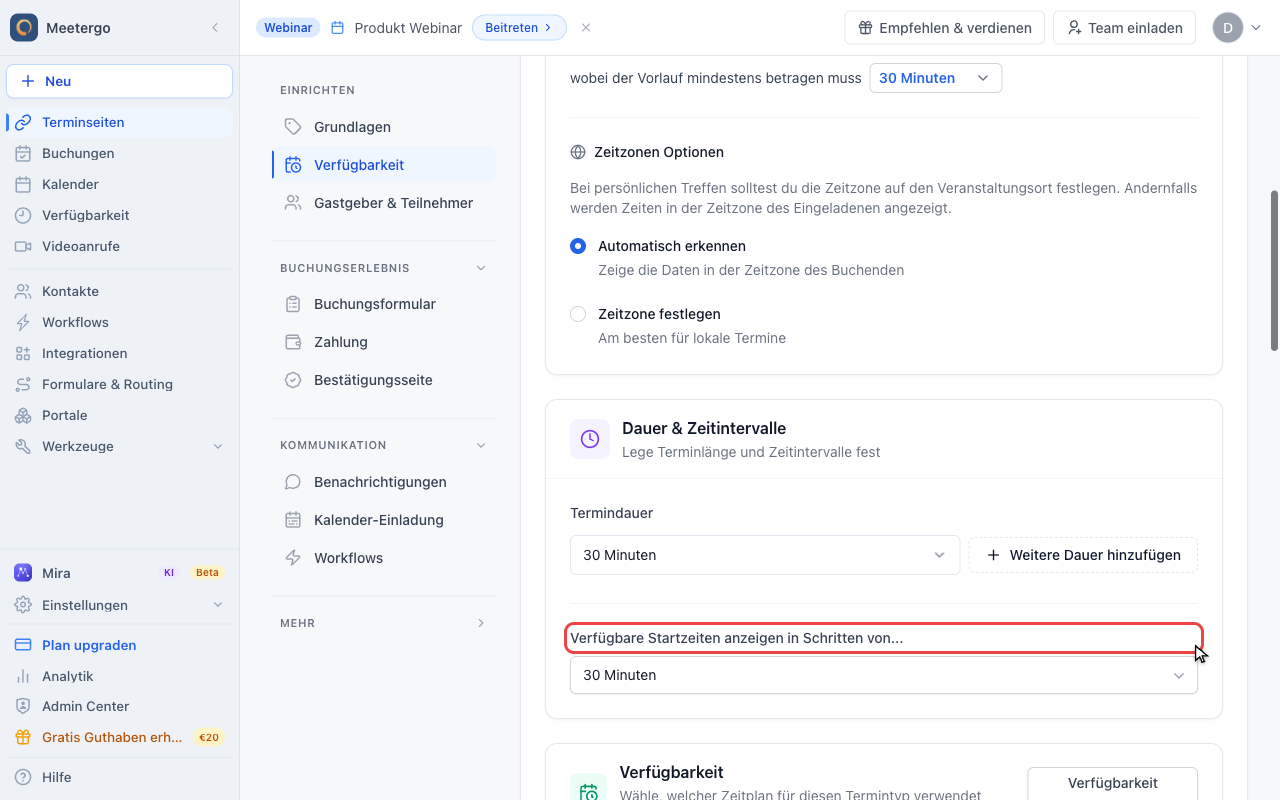Click the Workflows lightning icon in left sidebar
Viewport: 1280px width, 800px height.
click(x=23, y=322)
